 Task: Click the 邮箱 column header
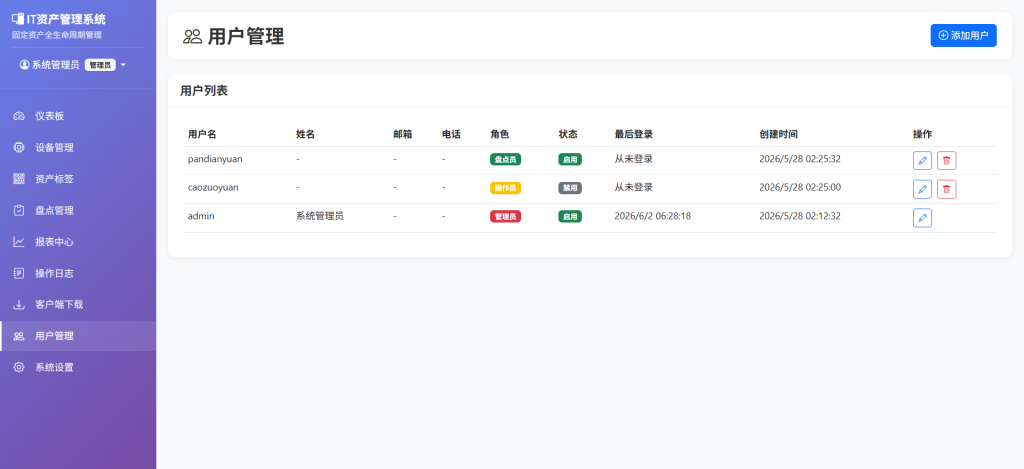[x=403, y=135]
